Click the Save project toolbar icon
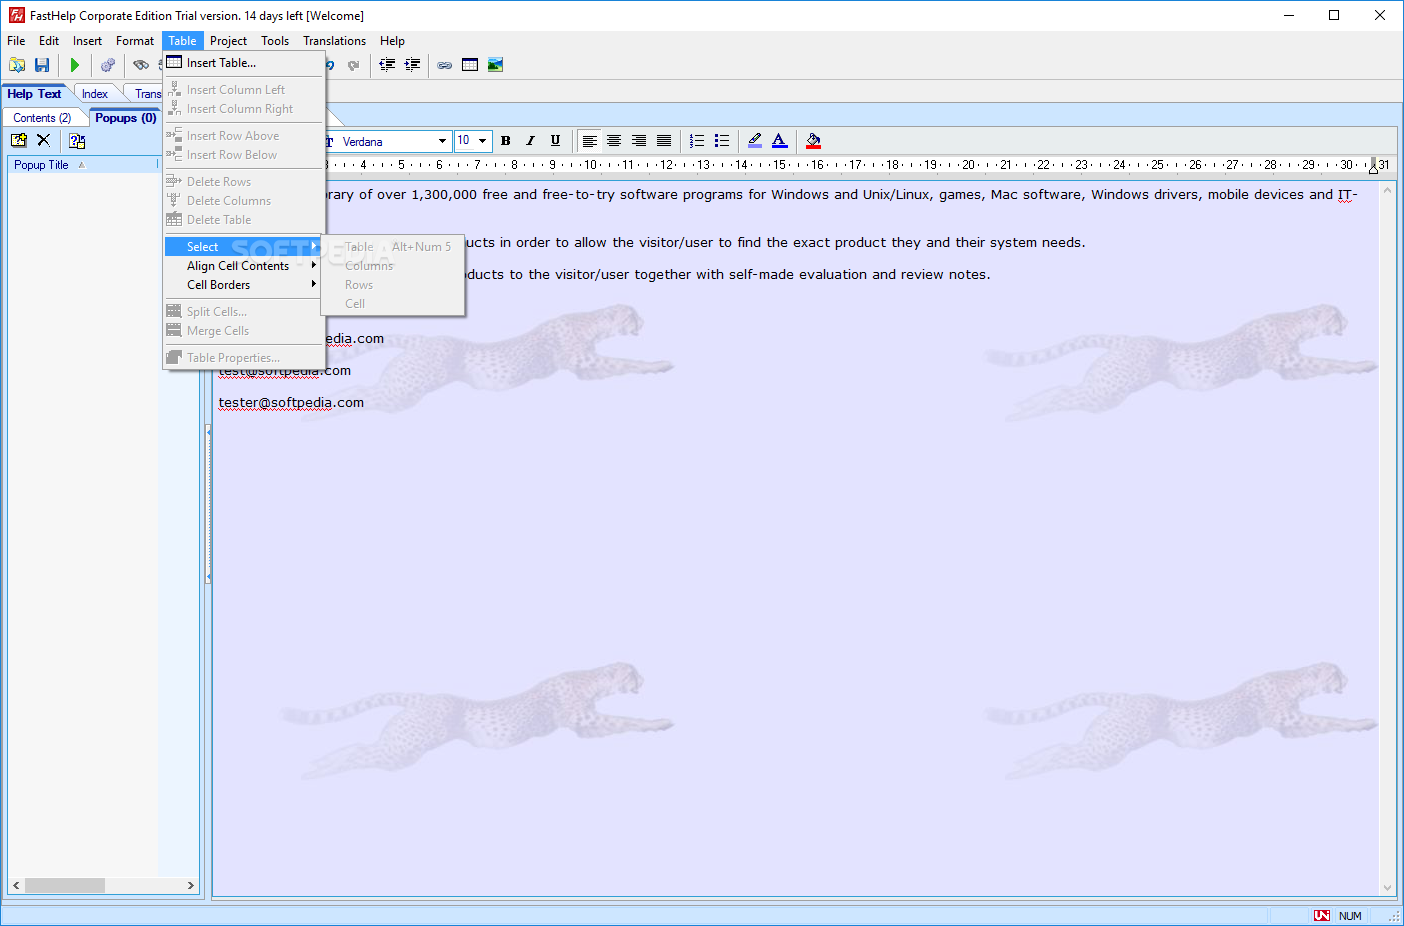This screenshot has width=1404, height=926. coord(42,65)
